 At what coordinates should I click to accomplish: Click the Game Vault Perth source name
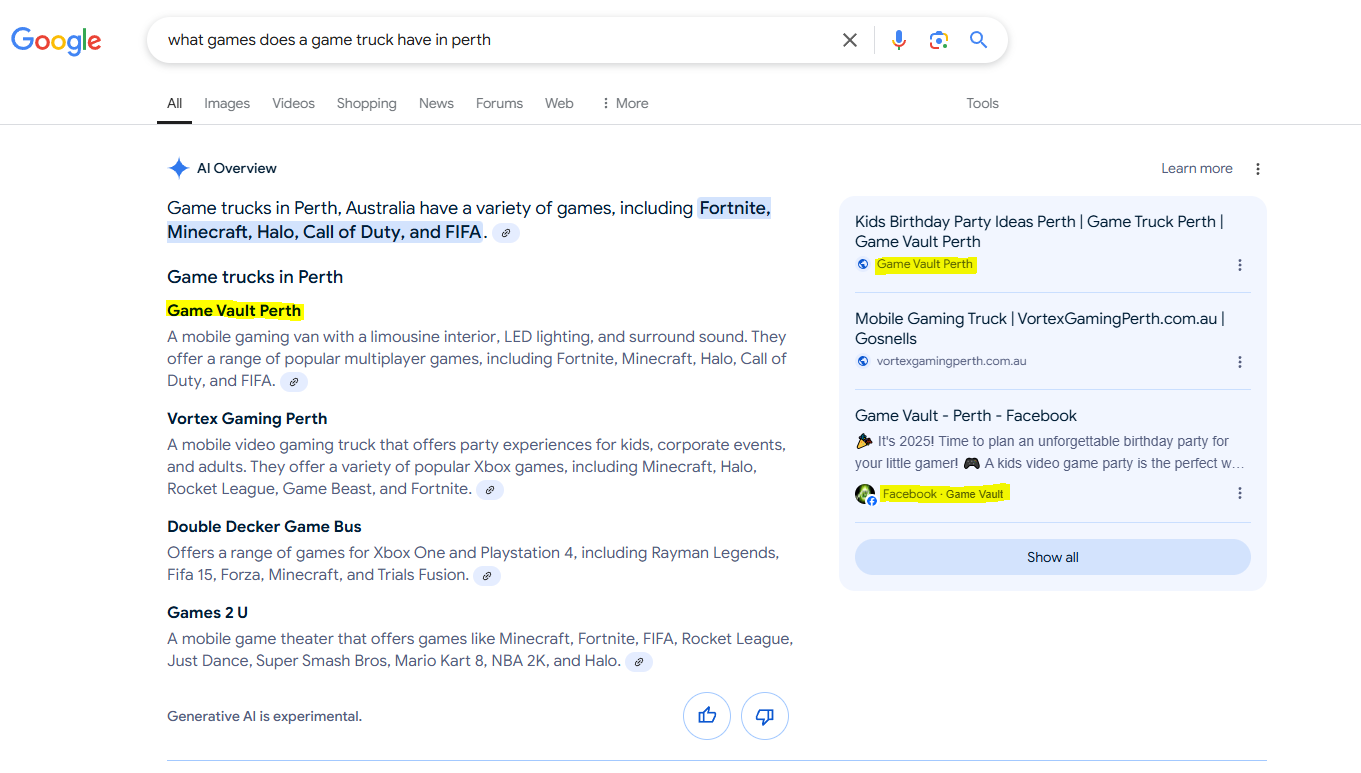pyautogui.click(x=925, y=264)
